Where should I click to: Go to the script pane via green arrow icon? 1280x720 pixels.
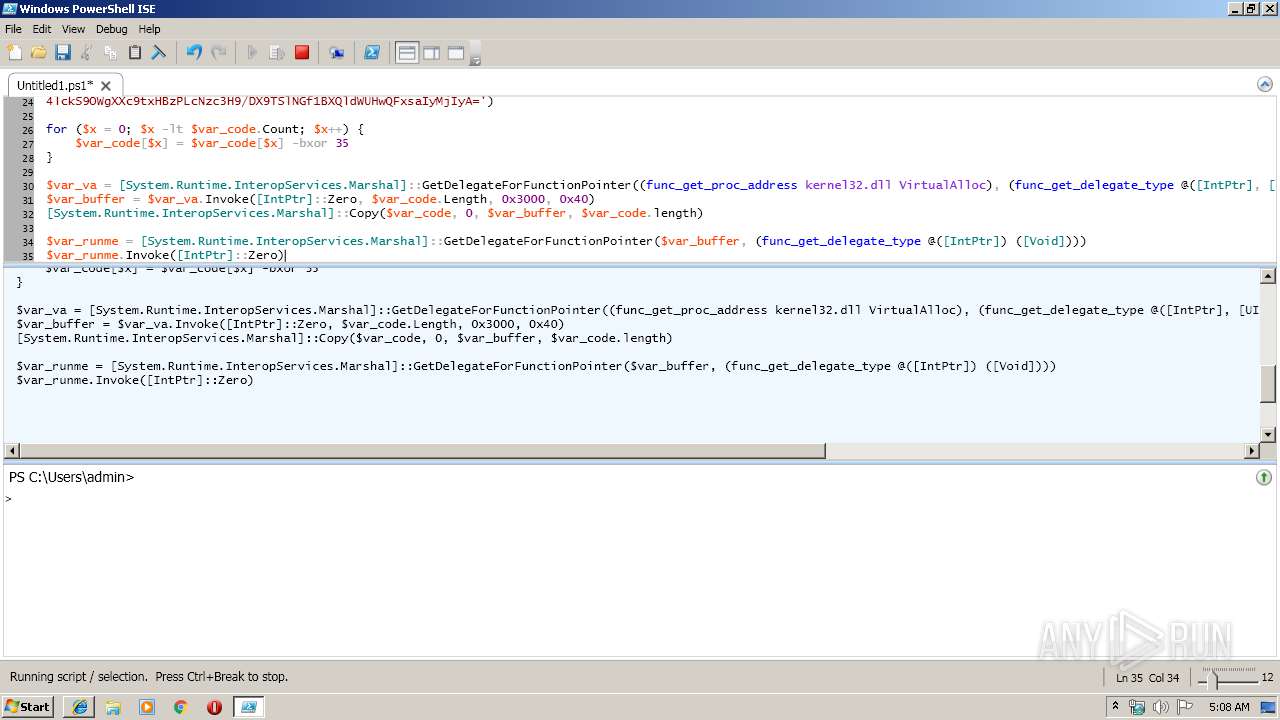pyautogui.click(x=1264, y=477)
